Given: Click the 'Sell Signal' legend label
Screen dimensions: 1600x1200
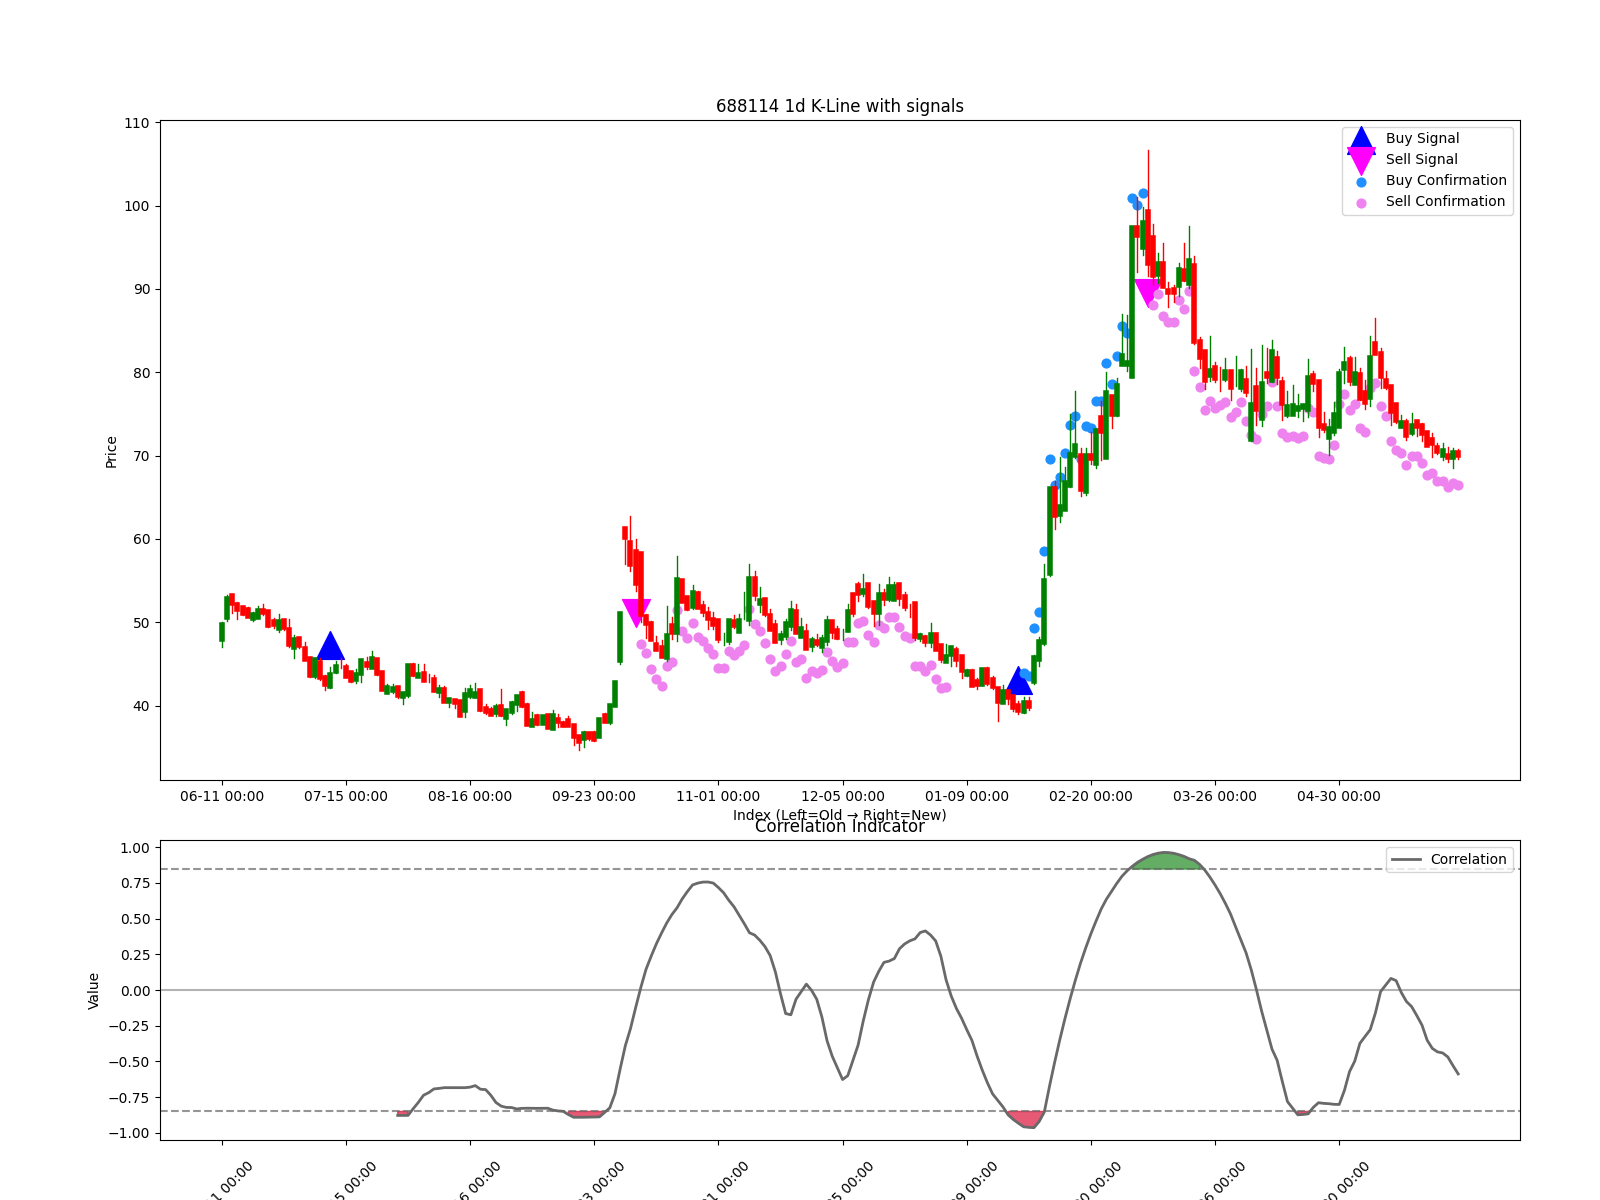Looking at the screenshot, I should pyautogui.click(x=1422, y=160).
